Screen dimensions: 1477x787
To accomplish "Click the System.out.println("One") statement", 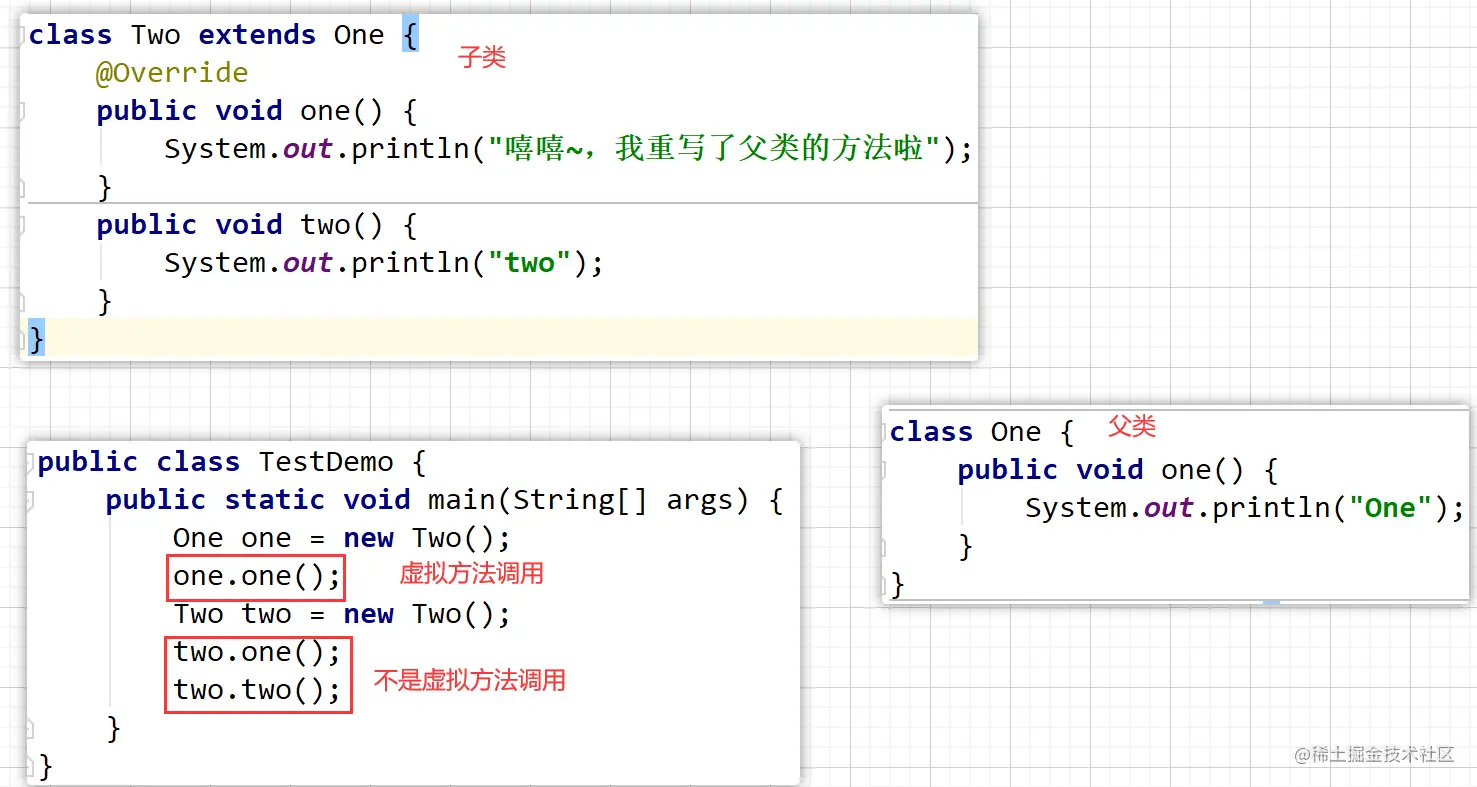I will (1244, 508).
